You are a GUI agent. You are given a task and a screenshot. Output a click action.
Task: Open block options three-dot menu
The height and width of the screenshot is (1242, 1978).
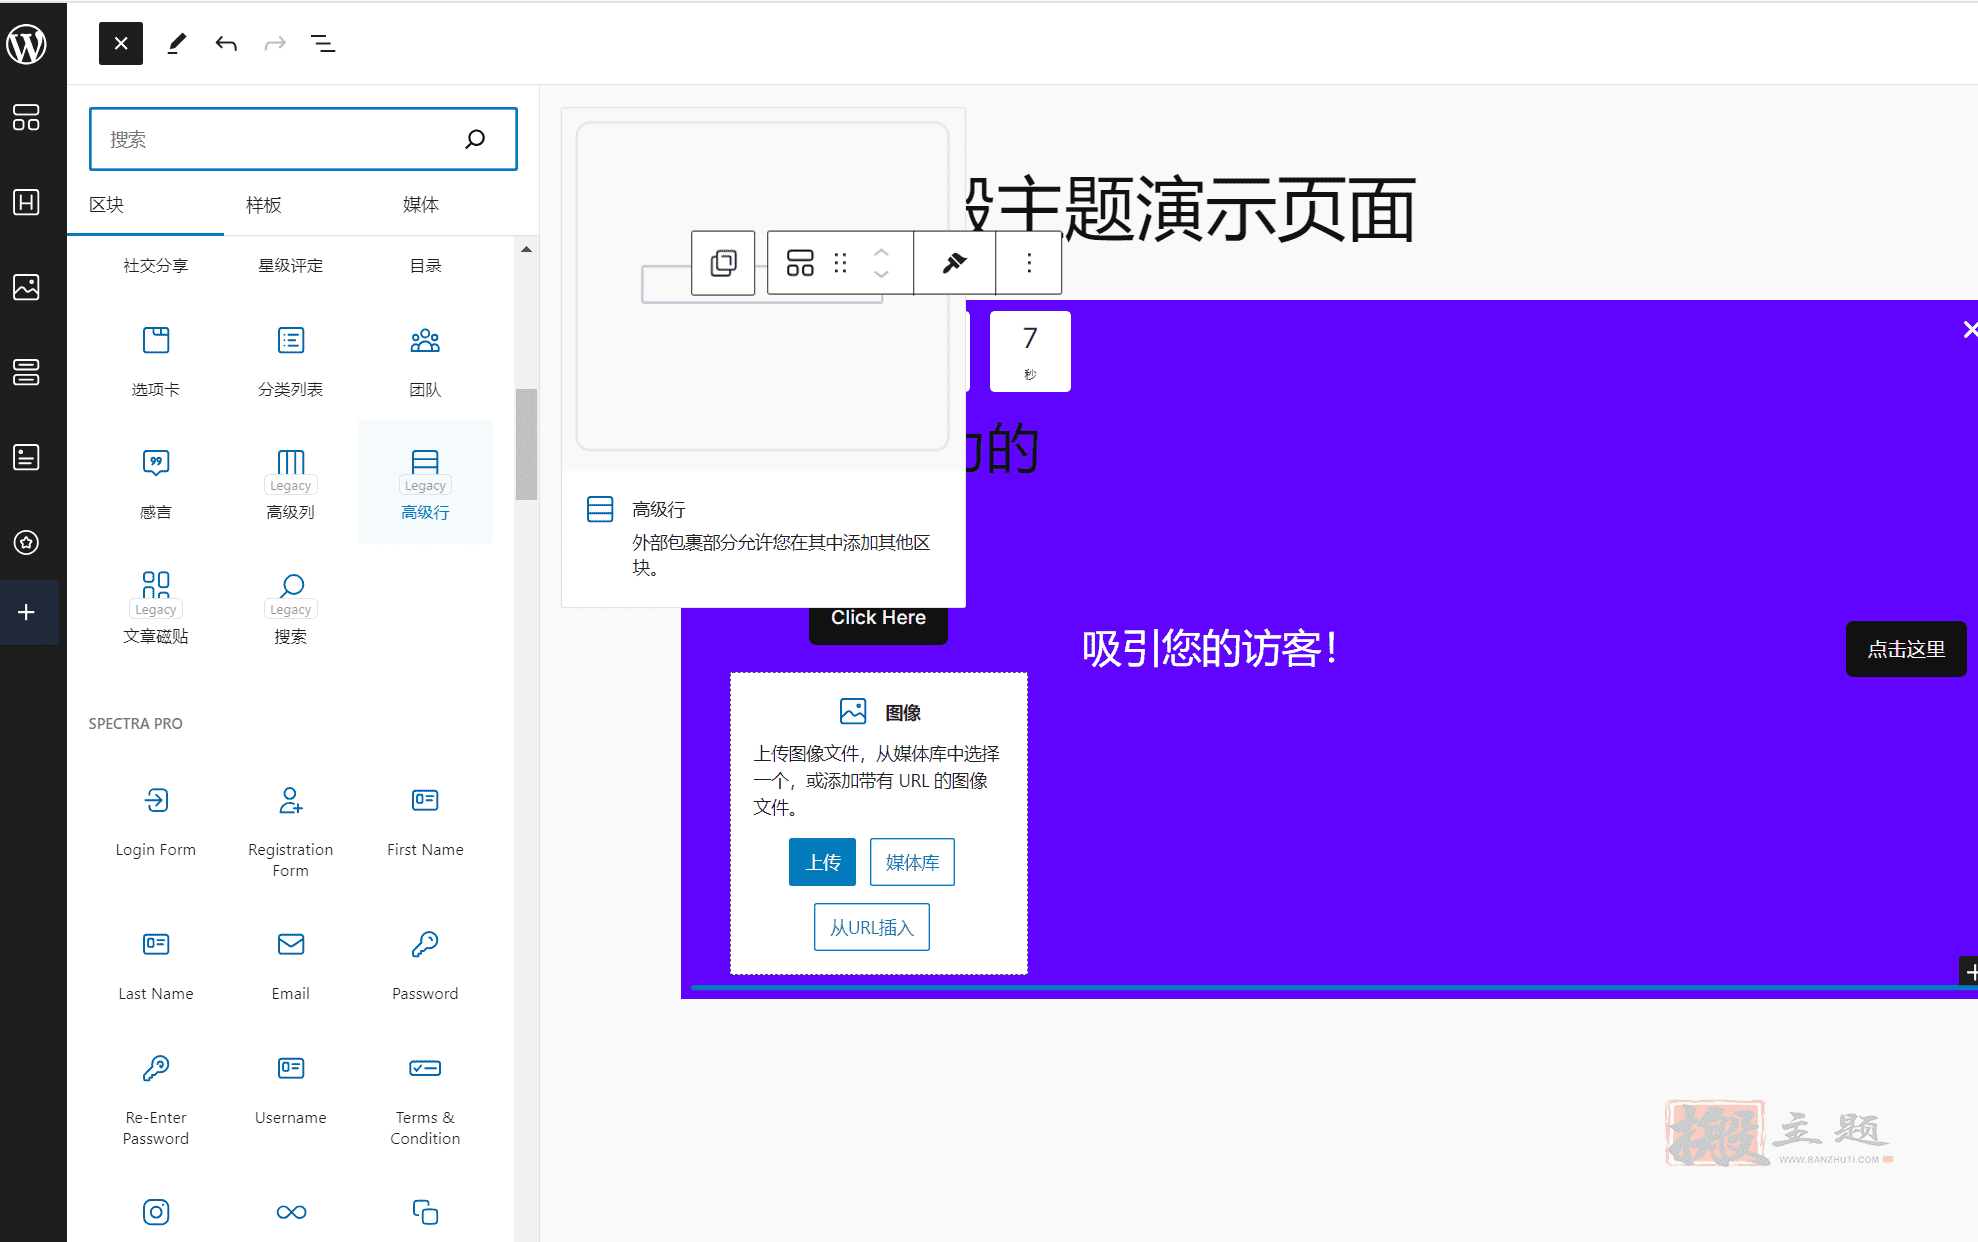click(x=1029, y=263)
